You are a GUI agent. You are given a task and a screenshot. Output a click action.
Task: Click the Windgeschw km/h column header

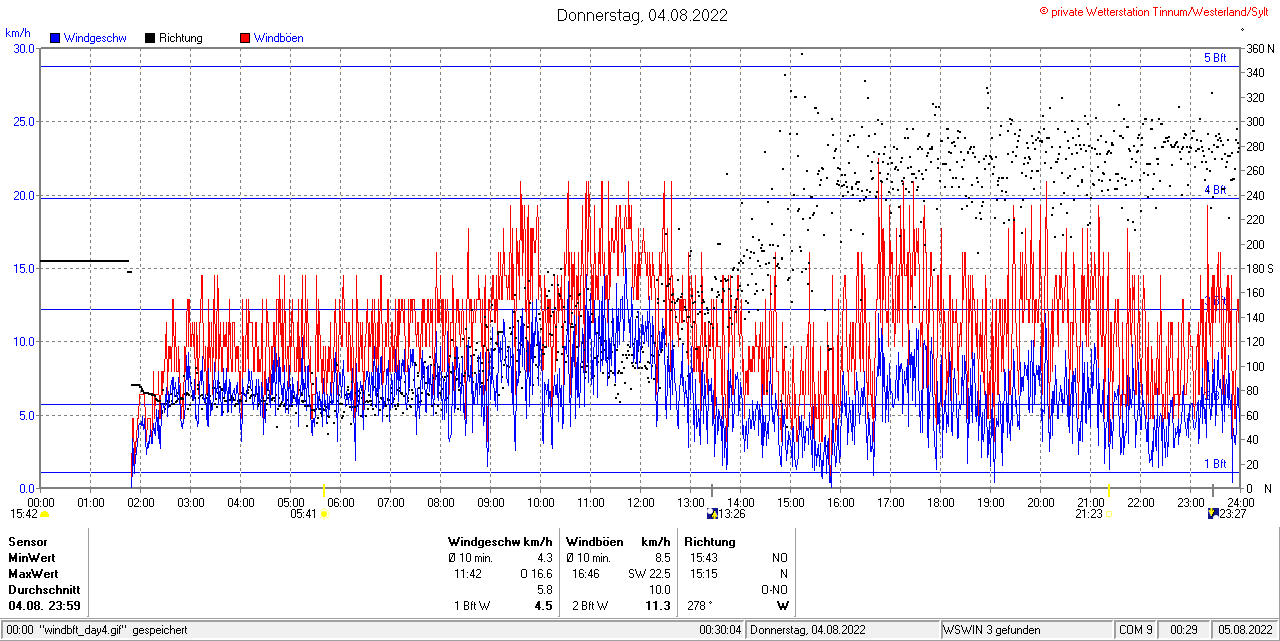(x=500, y=542)
